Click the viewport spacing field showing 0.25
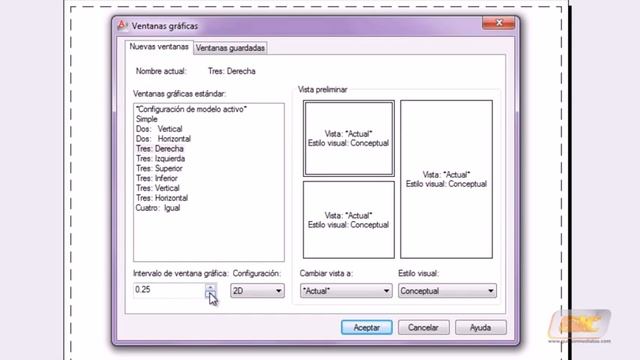 tap(169, 290)
